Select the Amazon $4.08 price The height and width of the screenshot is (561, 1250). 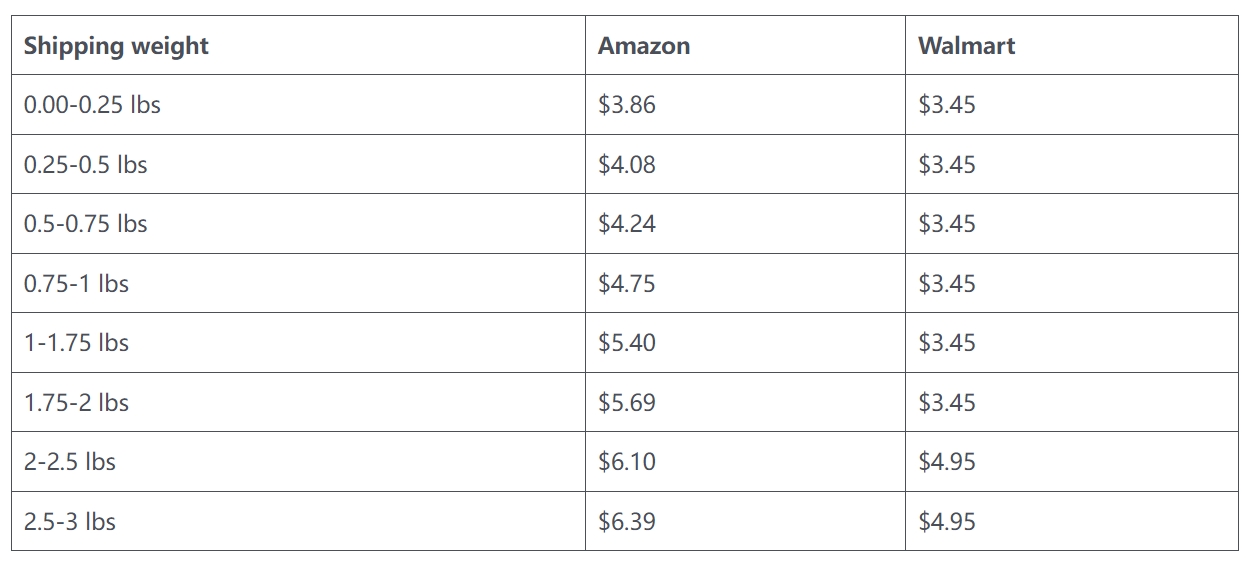click(x=627, y=164)
